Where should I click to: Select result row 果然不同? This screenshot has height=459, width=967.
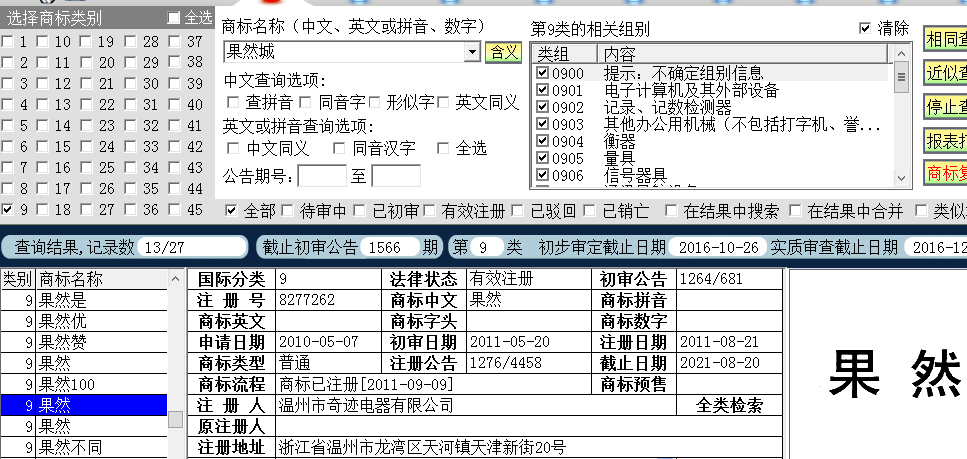click(x=84, y=447)
